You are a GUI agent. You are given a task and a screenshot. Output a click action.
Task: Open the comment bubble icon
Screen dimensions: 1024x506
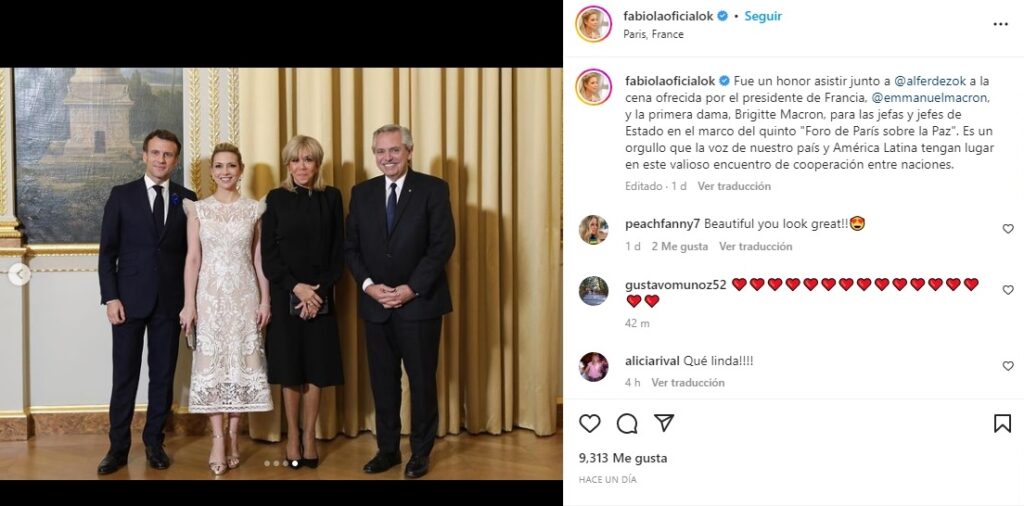pos(627,424)
